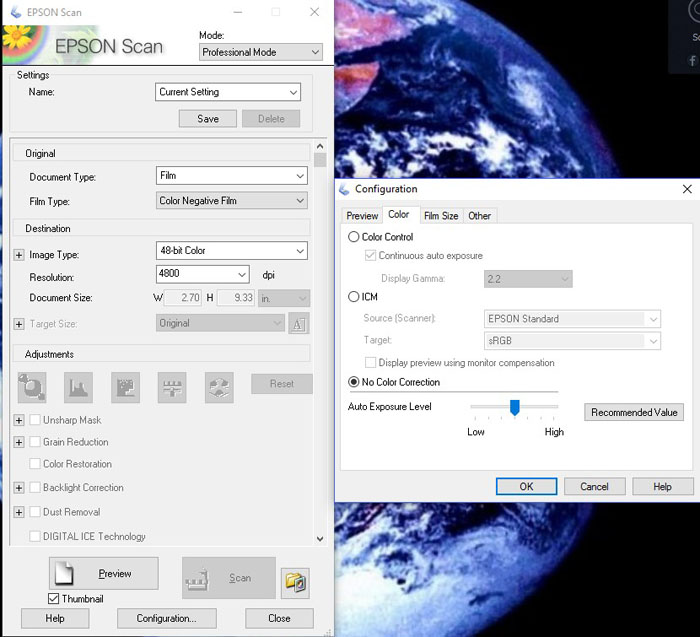
Task: Enable the Dust Removal checkbox
Action: 35,512
